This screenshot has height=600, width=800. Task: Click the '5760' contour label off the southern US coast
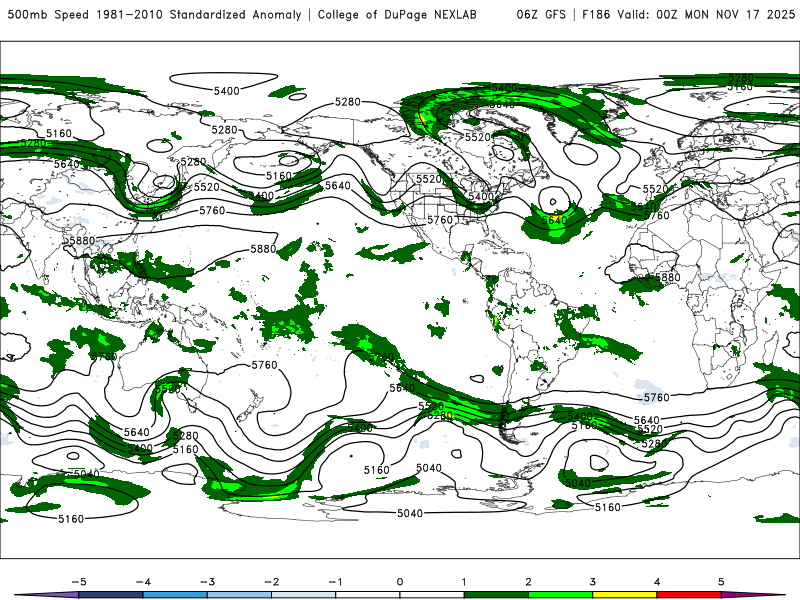(x=440, y=220)
